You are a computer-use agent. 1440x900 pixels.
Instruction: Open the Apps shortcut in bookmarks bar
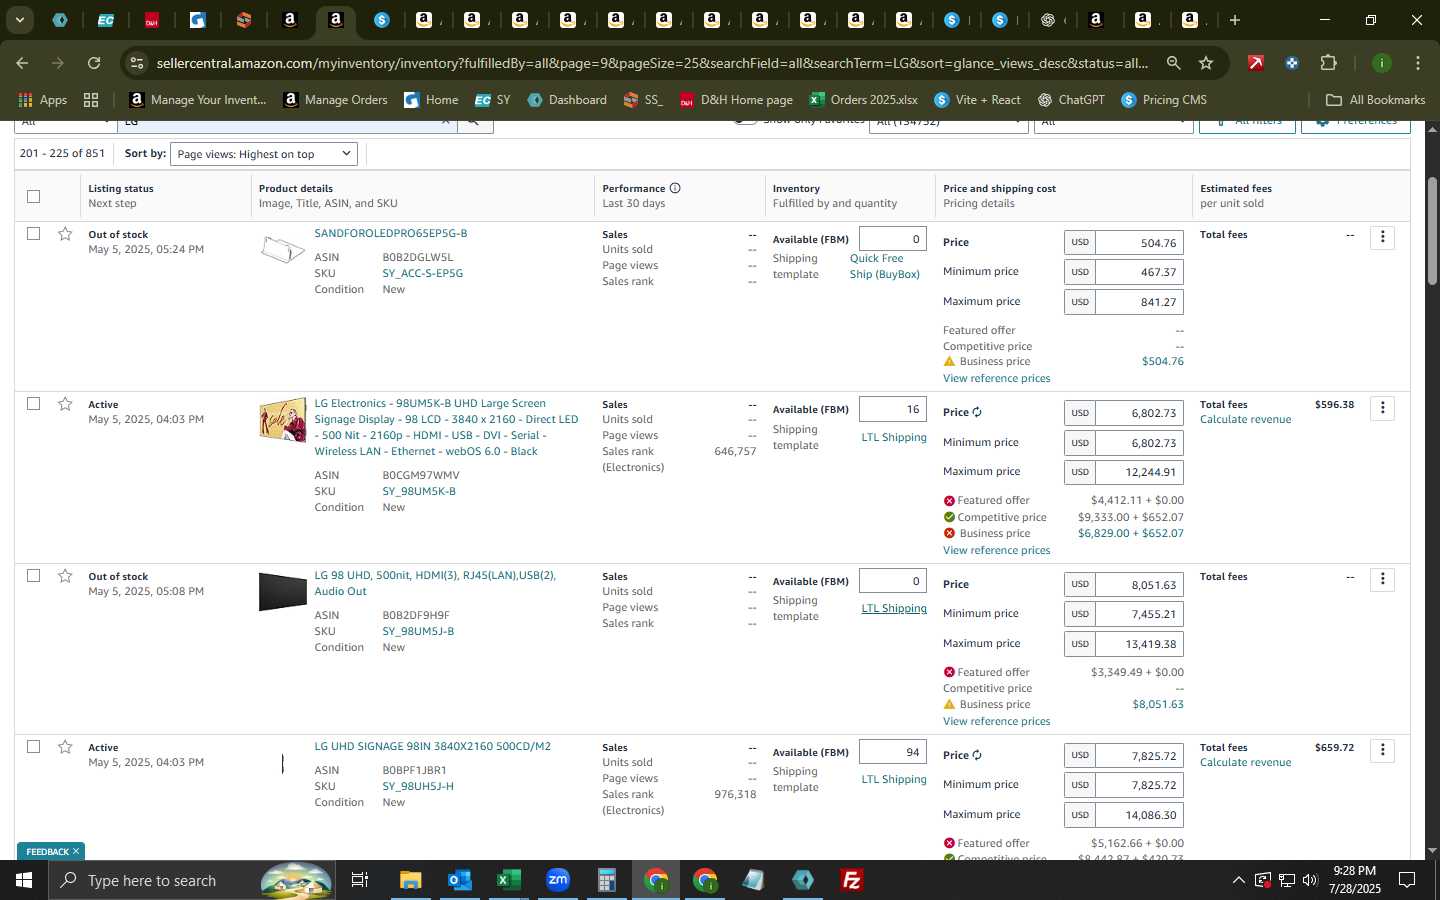click(x=43, y=100)
